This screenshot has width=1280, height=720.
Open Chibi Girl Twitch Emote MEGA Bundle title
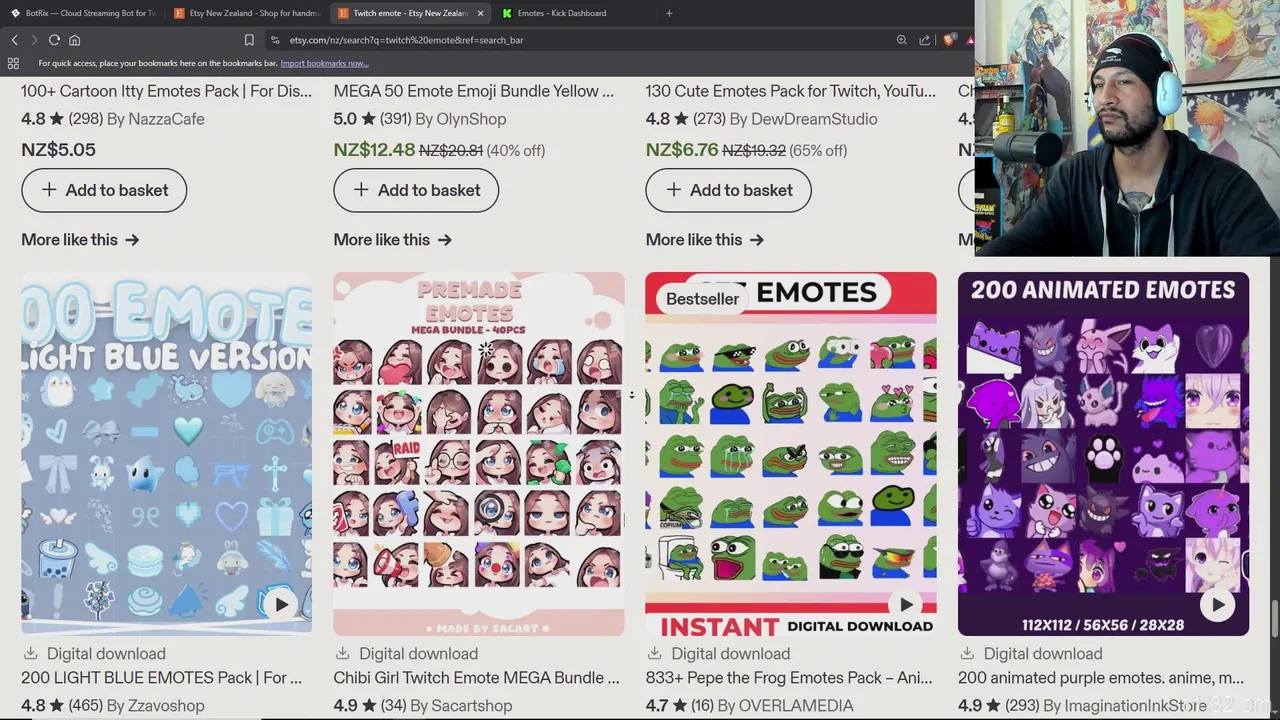coord(476,678)
